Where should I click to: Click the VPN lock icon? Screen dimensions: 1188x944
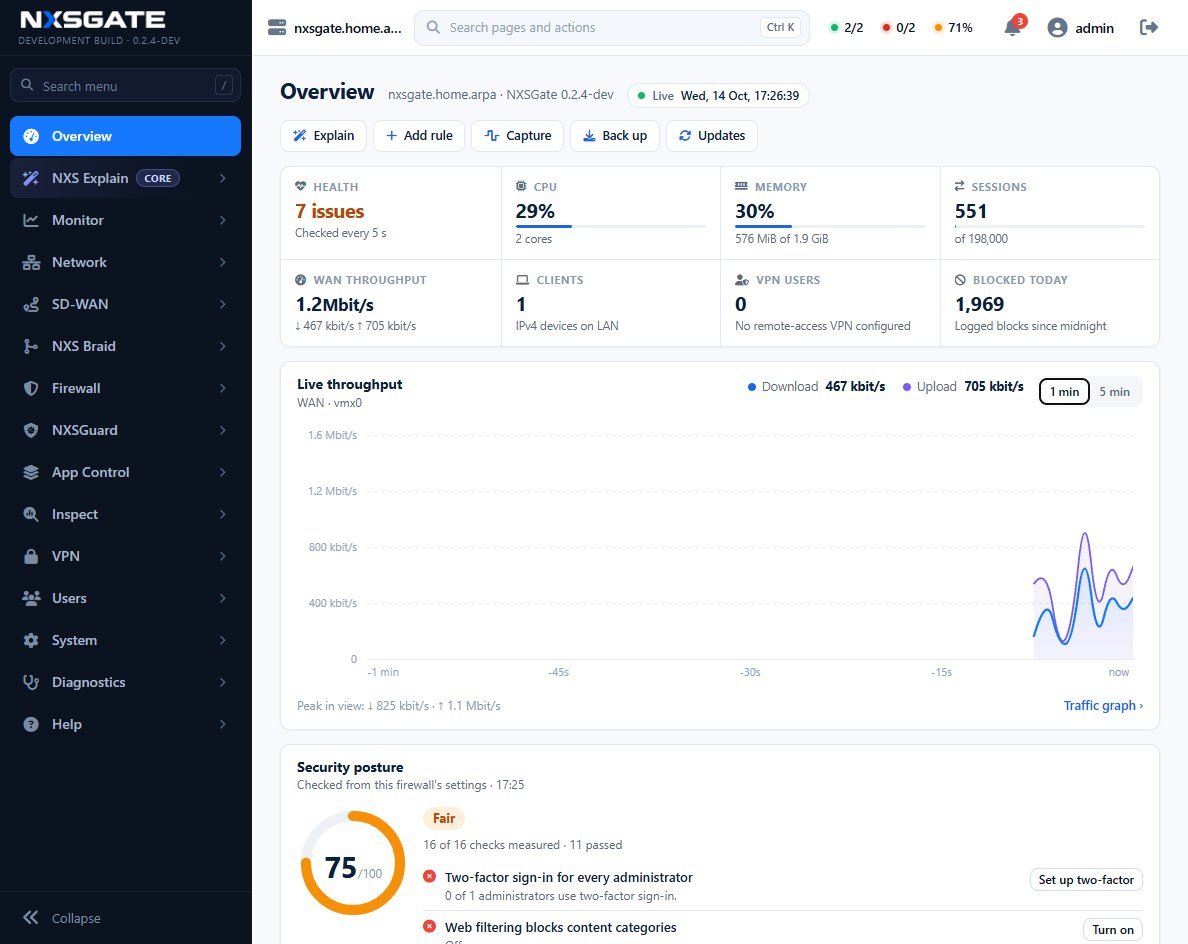[x=31, y=556]
